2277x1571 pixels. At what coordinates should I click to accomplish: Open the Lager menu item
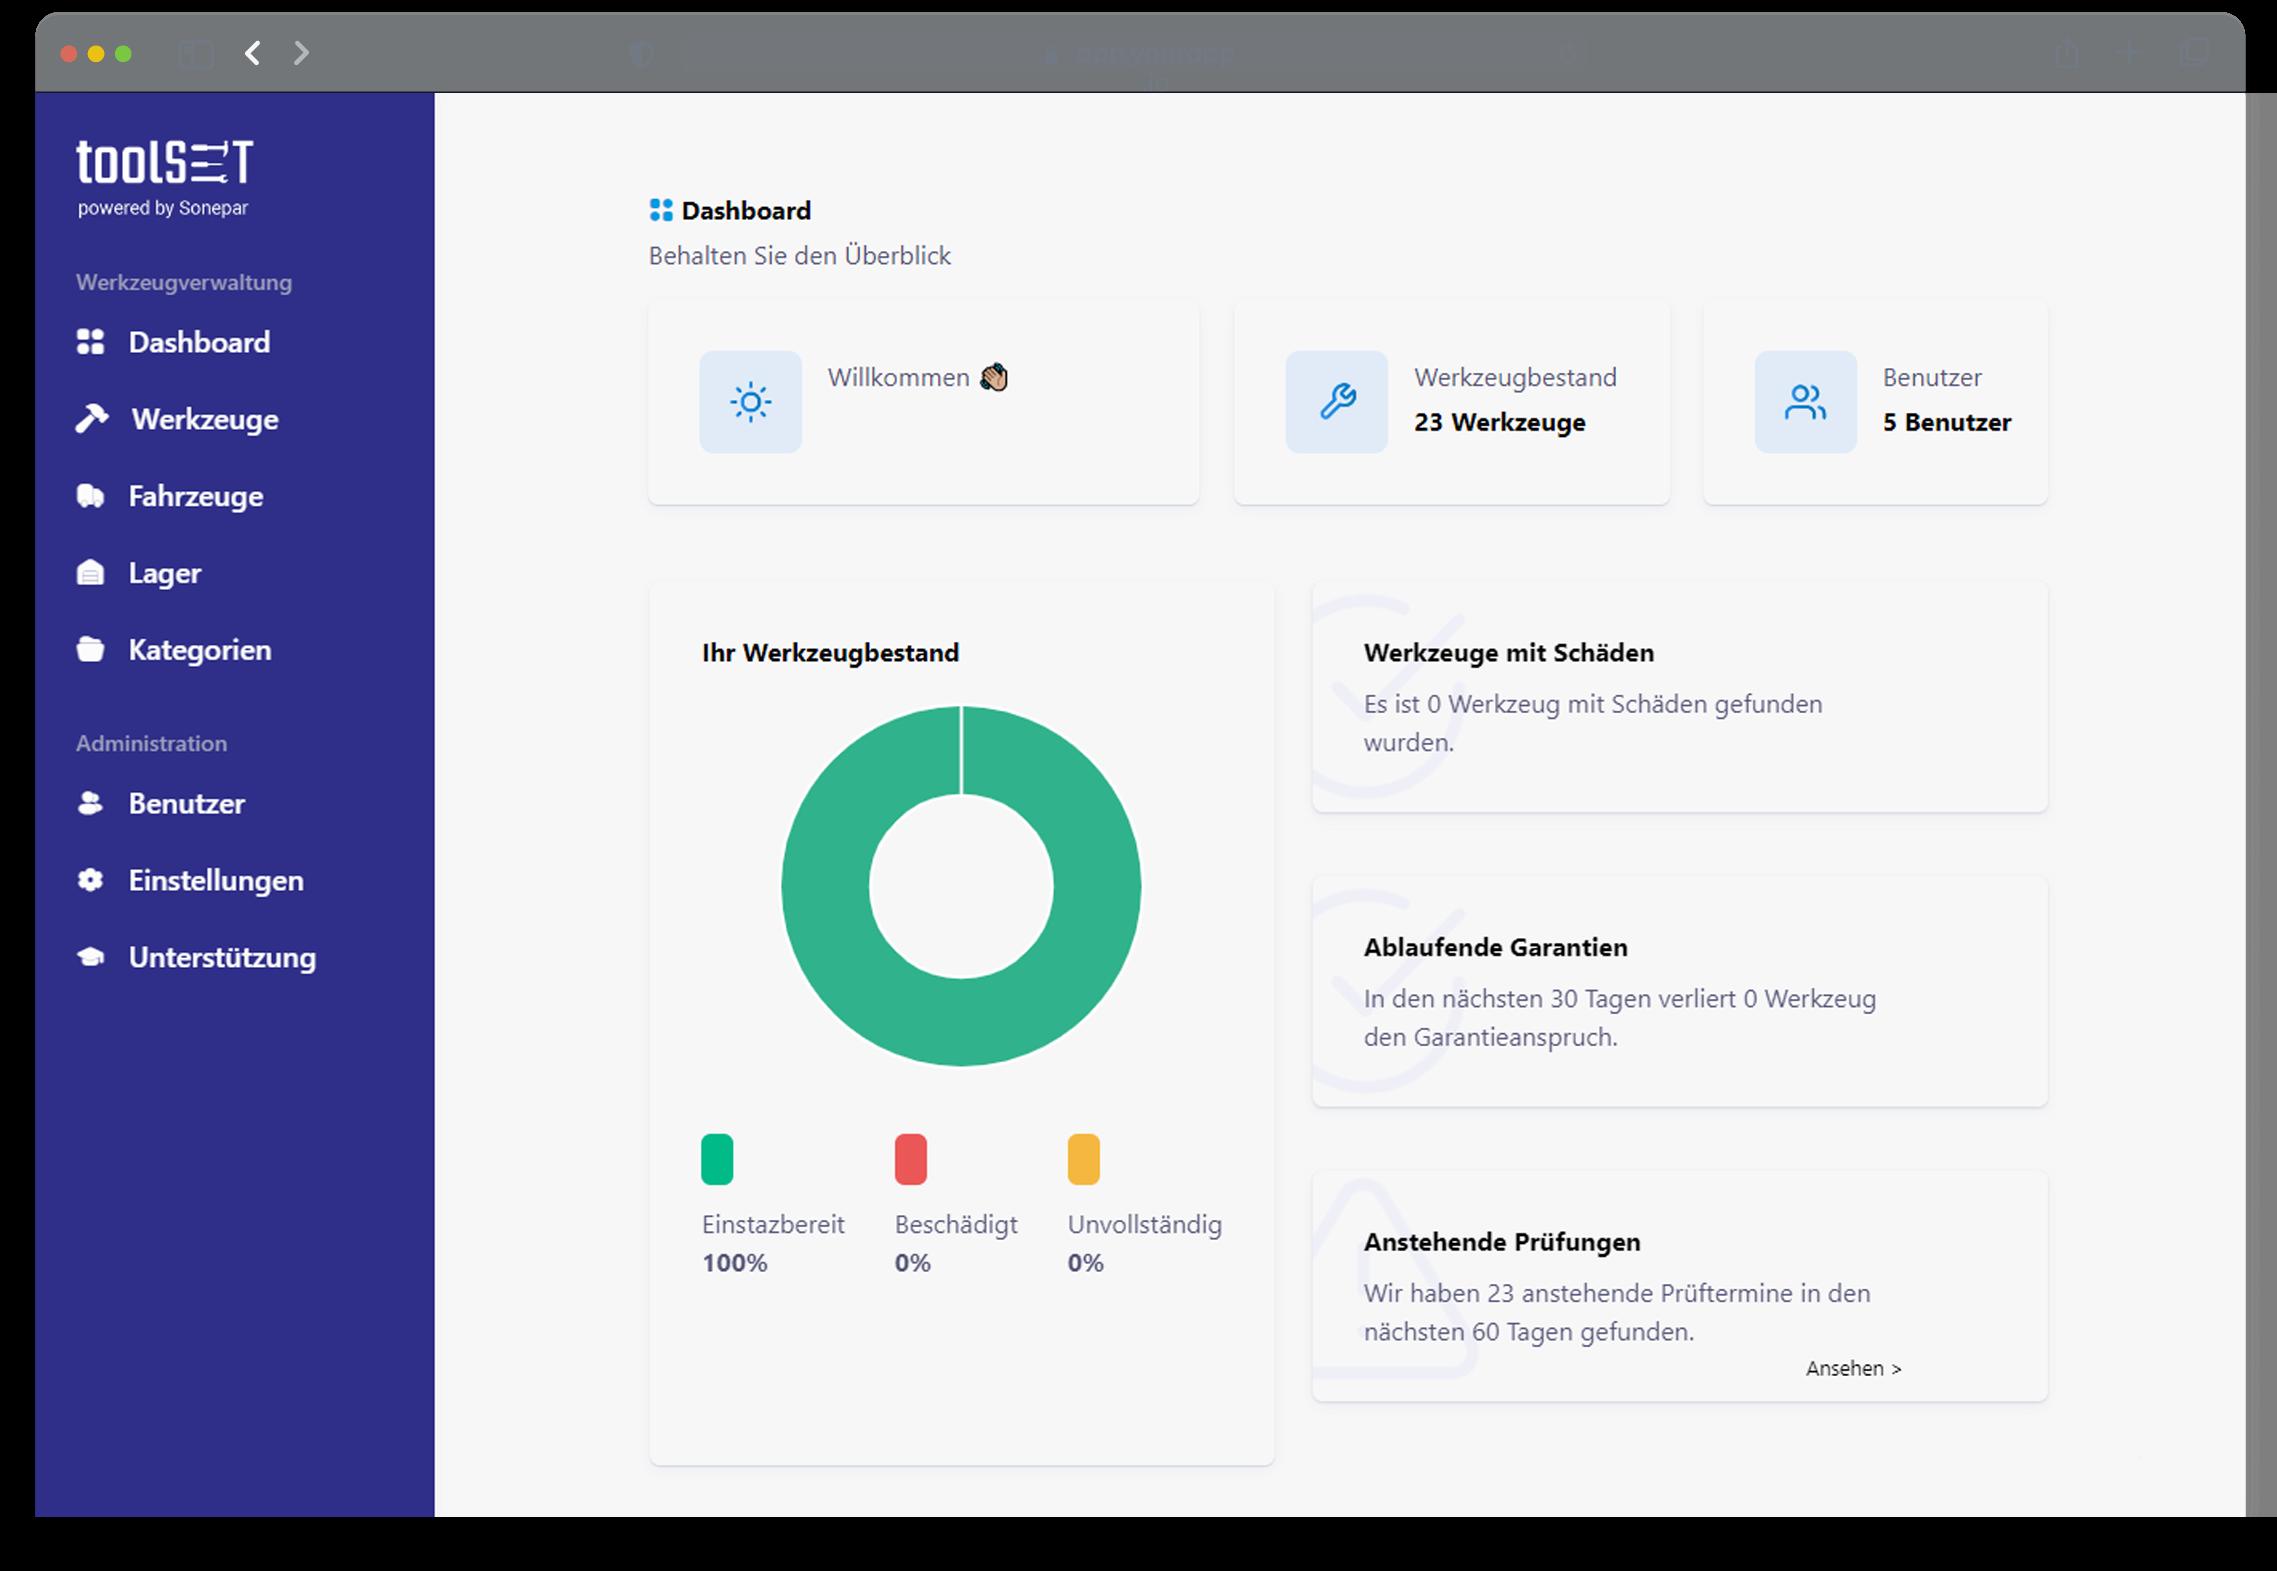tap(164, 573)
